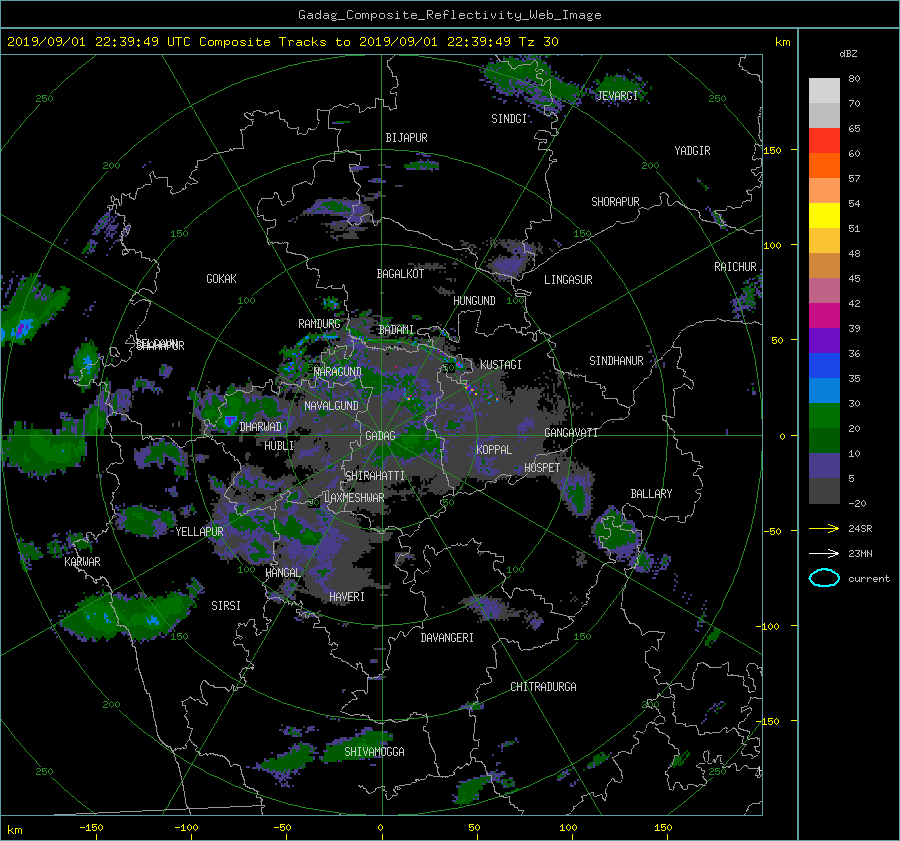Click the SIRSI city label
Viewport: 900px width, 841px height.
pos(226,606)
